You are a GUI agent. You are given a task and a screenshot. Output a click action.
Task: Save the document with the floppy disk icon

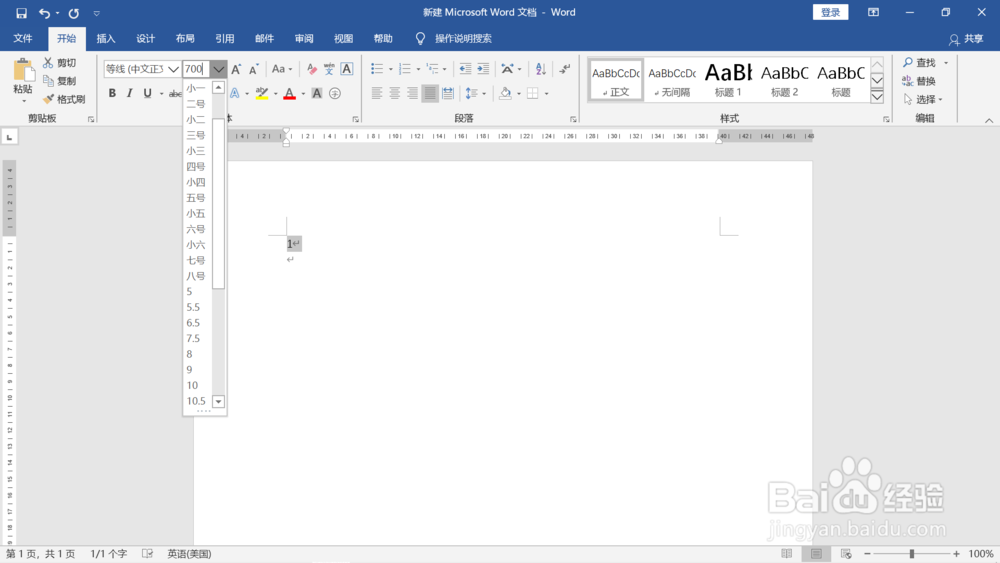tap(21, 13)
